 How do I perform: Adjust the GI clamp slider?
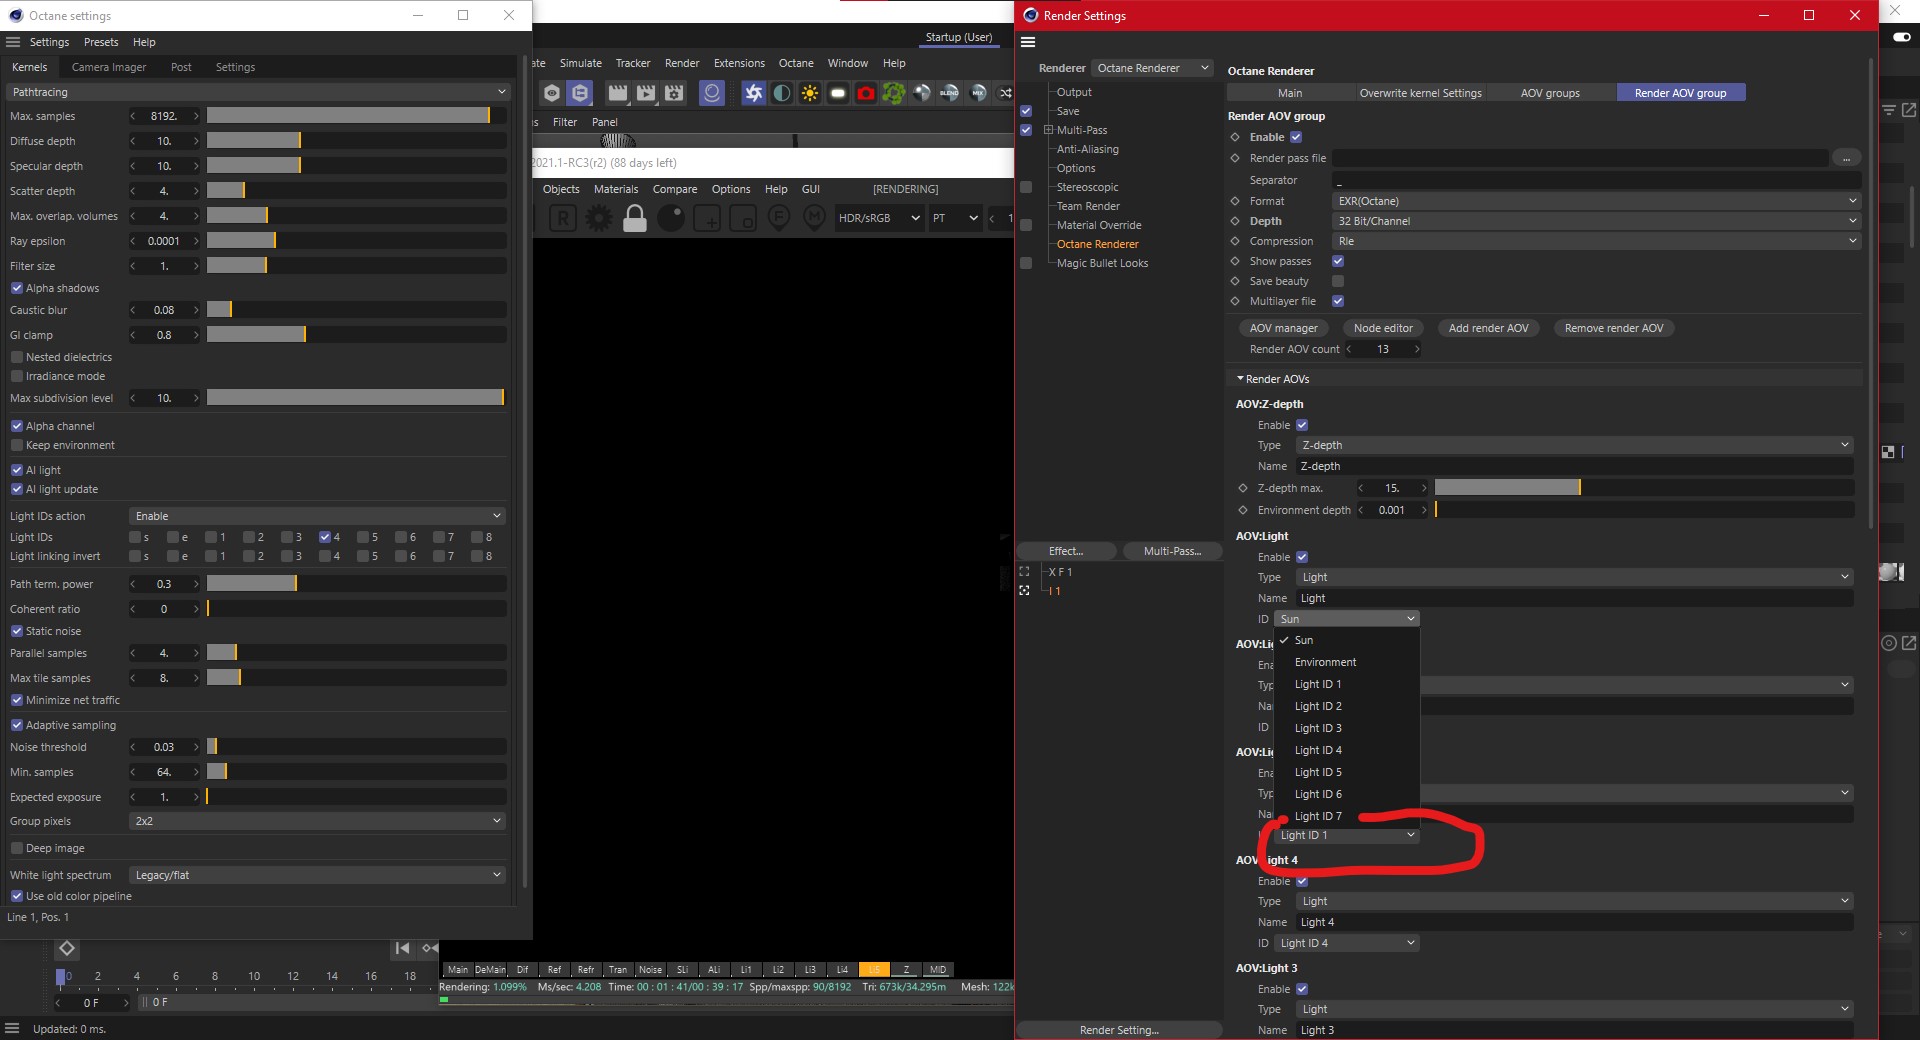[356, 335]
